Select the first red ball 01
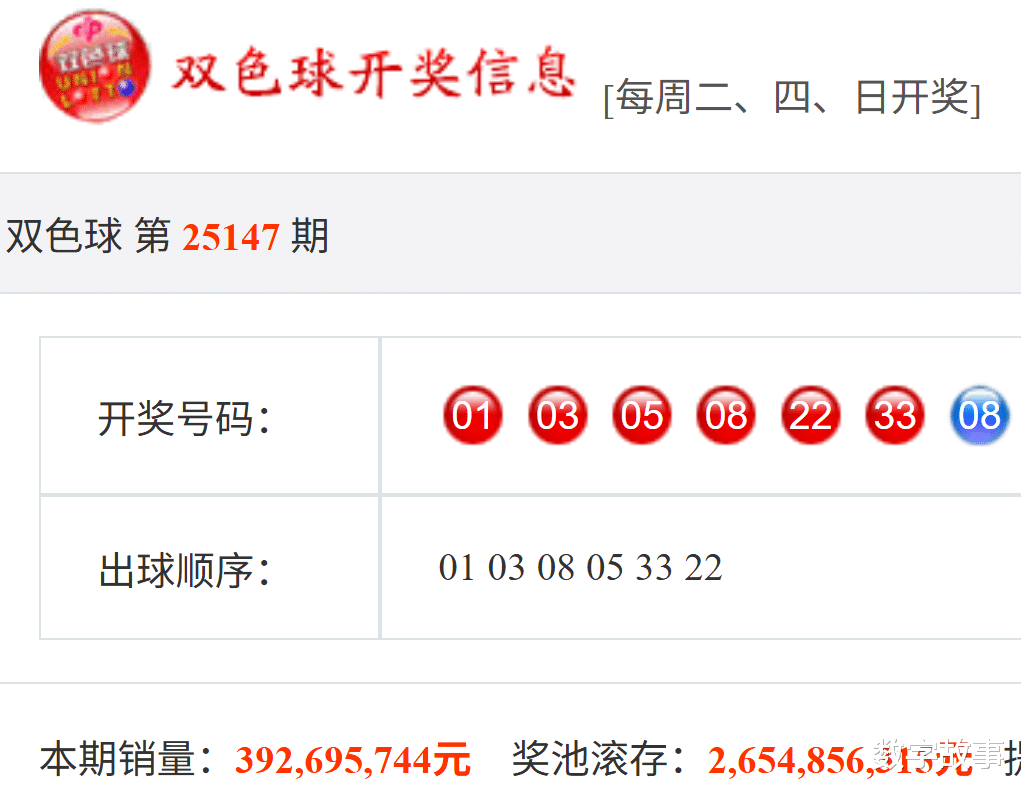The height and width of the screenshot is (792, 1021). click(473, 415)
